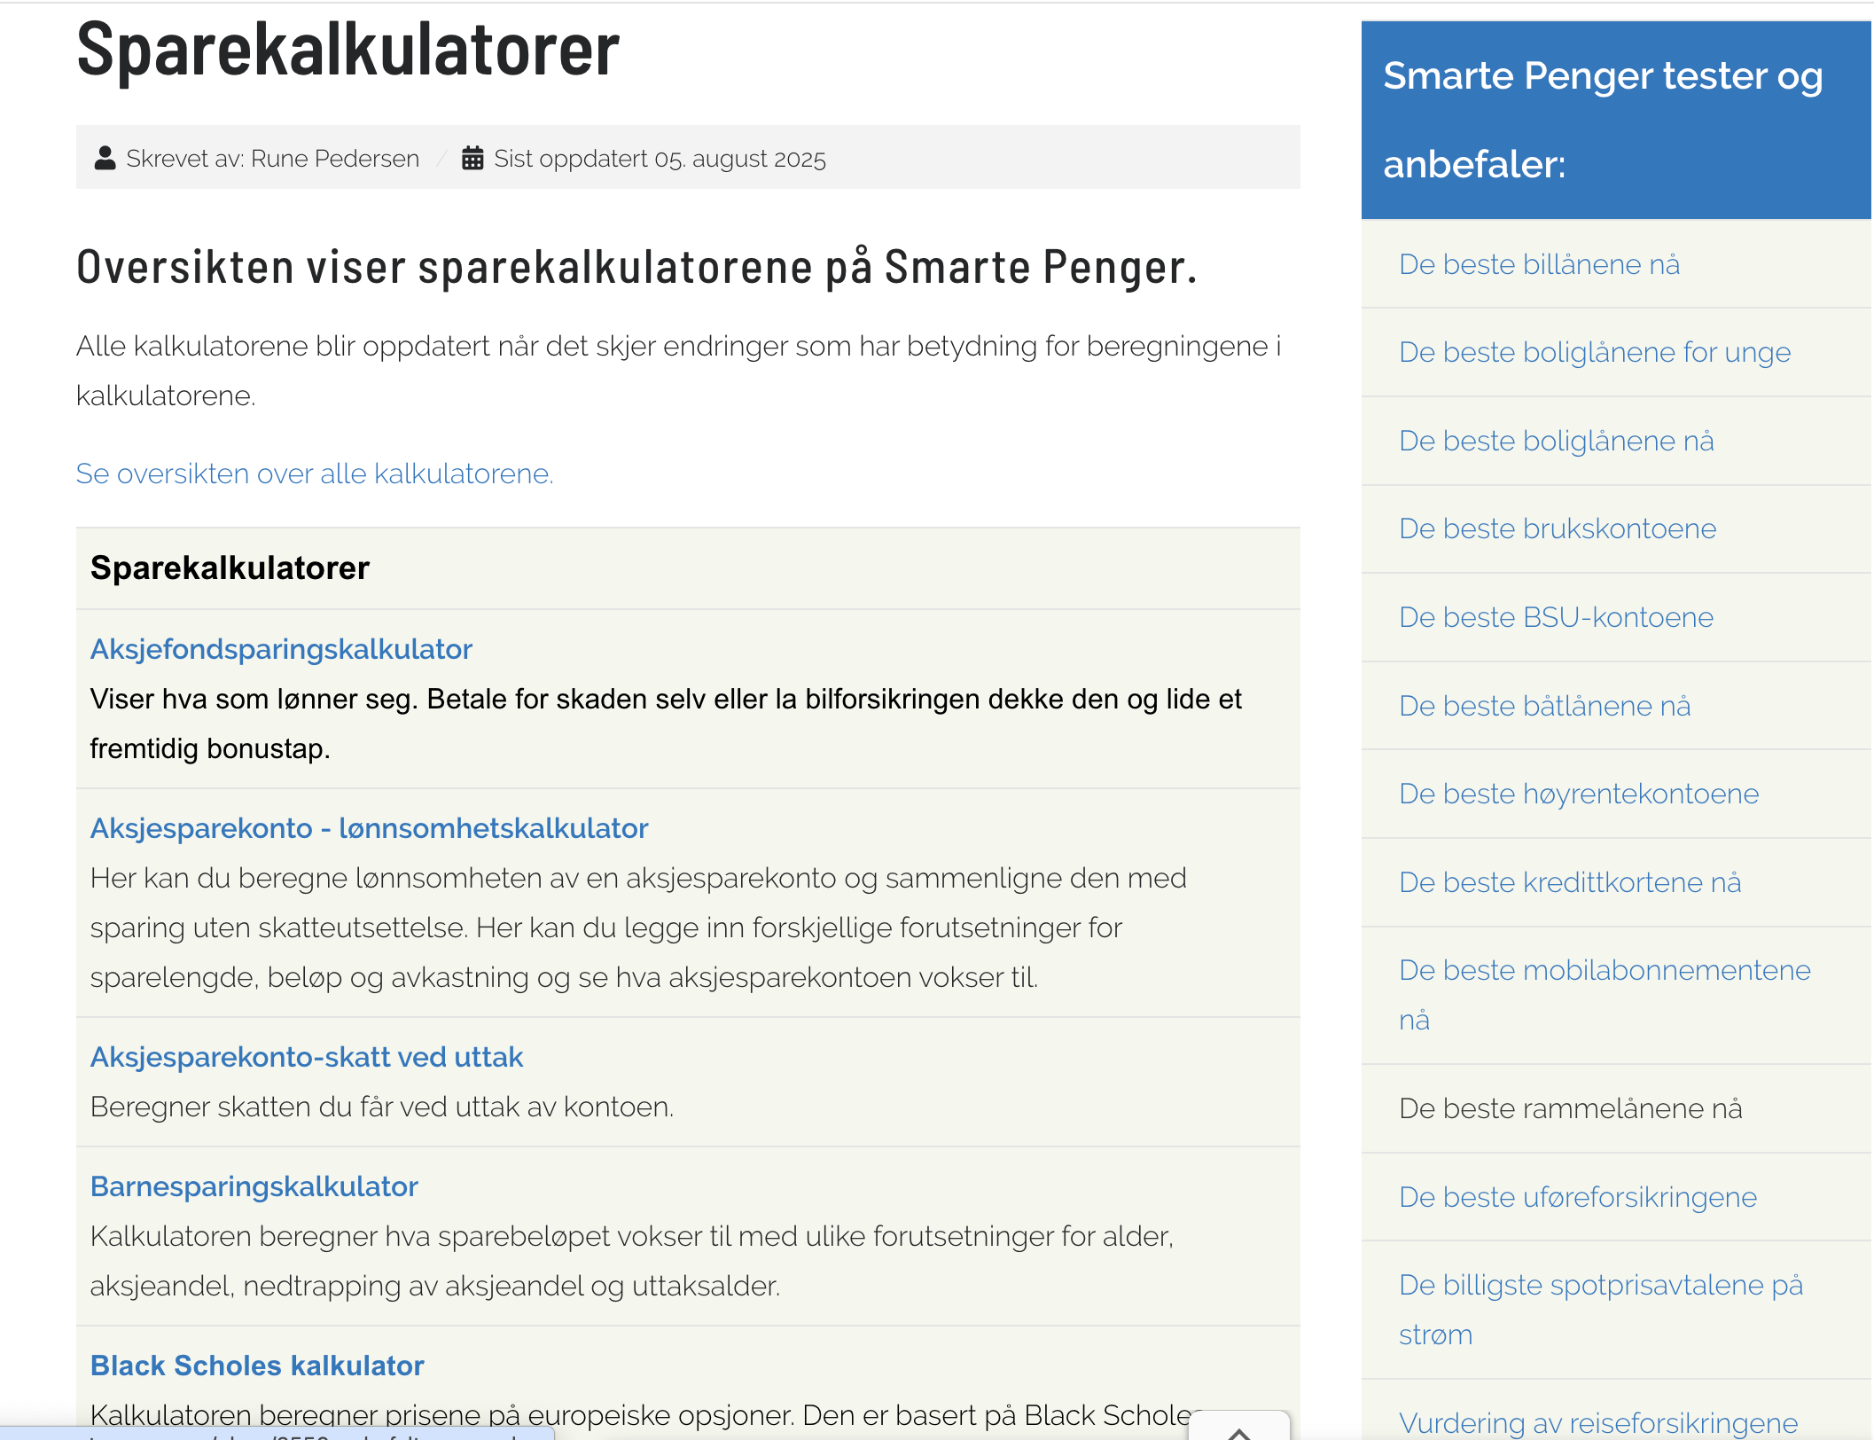Click the calendar icon beside update date
The width and height of the screenshot is (1874, 1440).
(473, 158)
